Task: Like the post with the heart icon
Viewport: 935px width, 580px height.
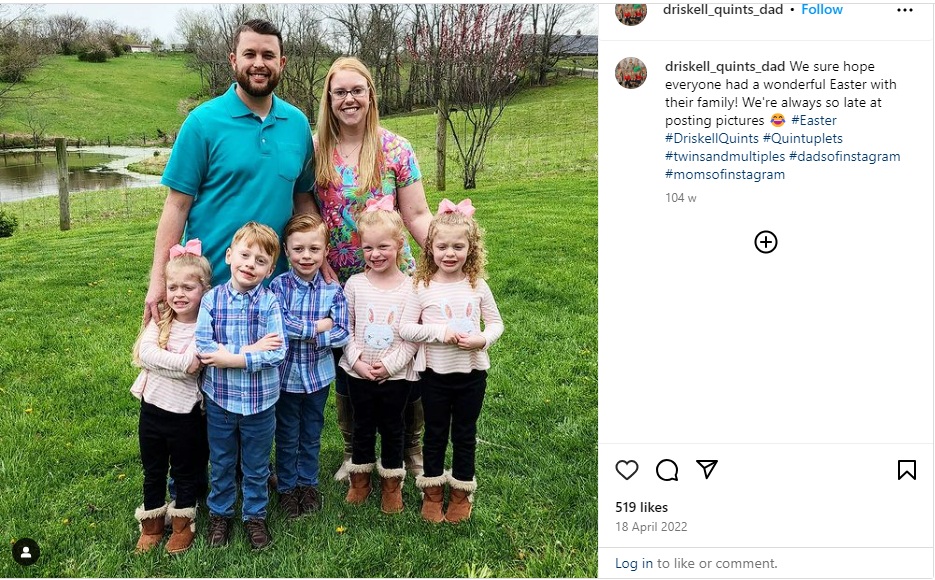Action: (x=627, y=470)
